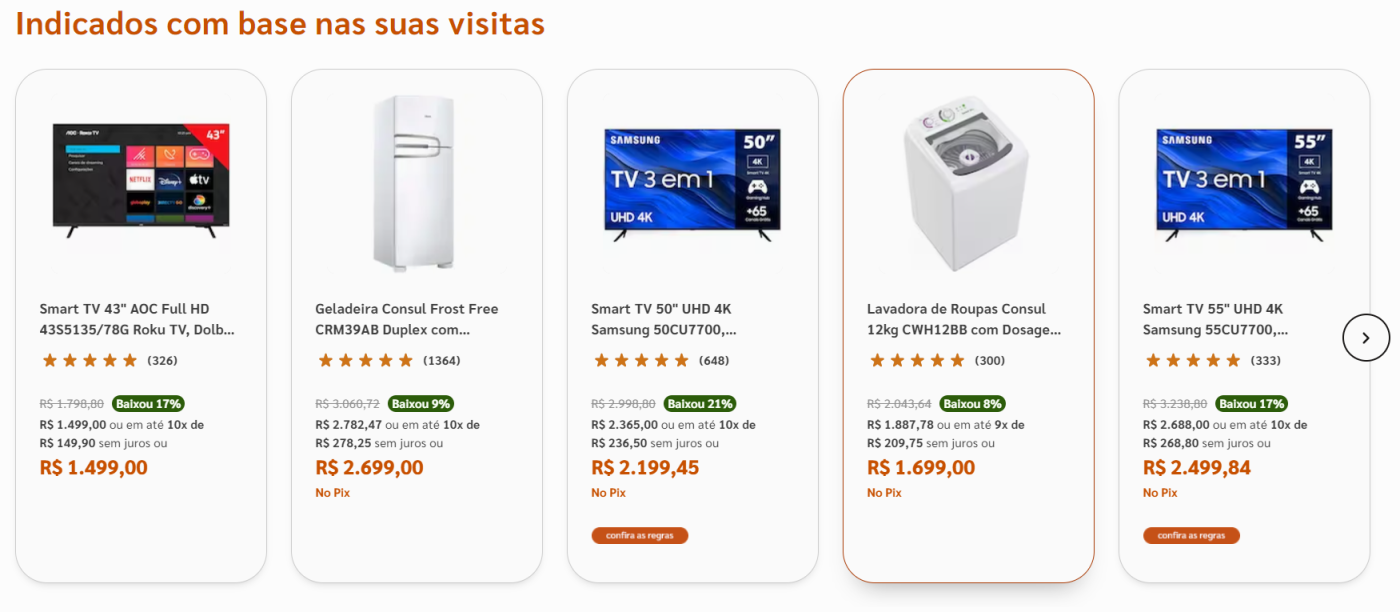Click star rating with 326 reviews
Image resolution: width=1400 pixels, height=612 pixels.
click(x=89, y=361)
